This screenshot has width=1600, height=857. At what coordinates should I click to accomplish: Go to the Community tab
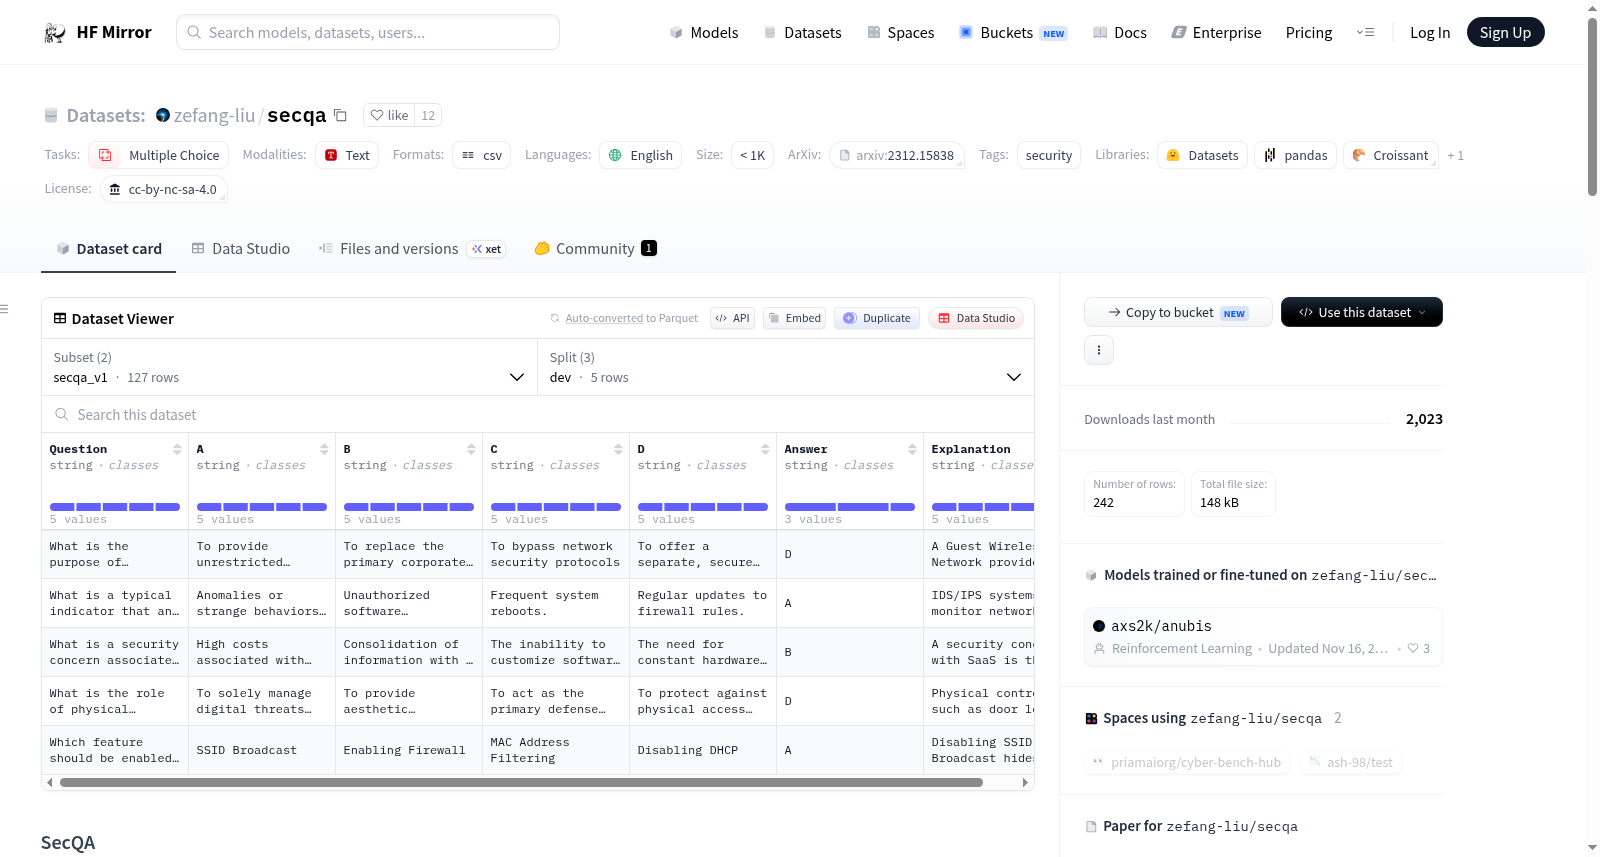[595, 249]
